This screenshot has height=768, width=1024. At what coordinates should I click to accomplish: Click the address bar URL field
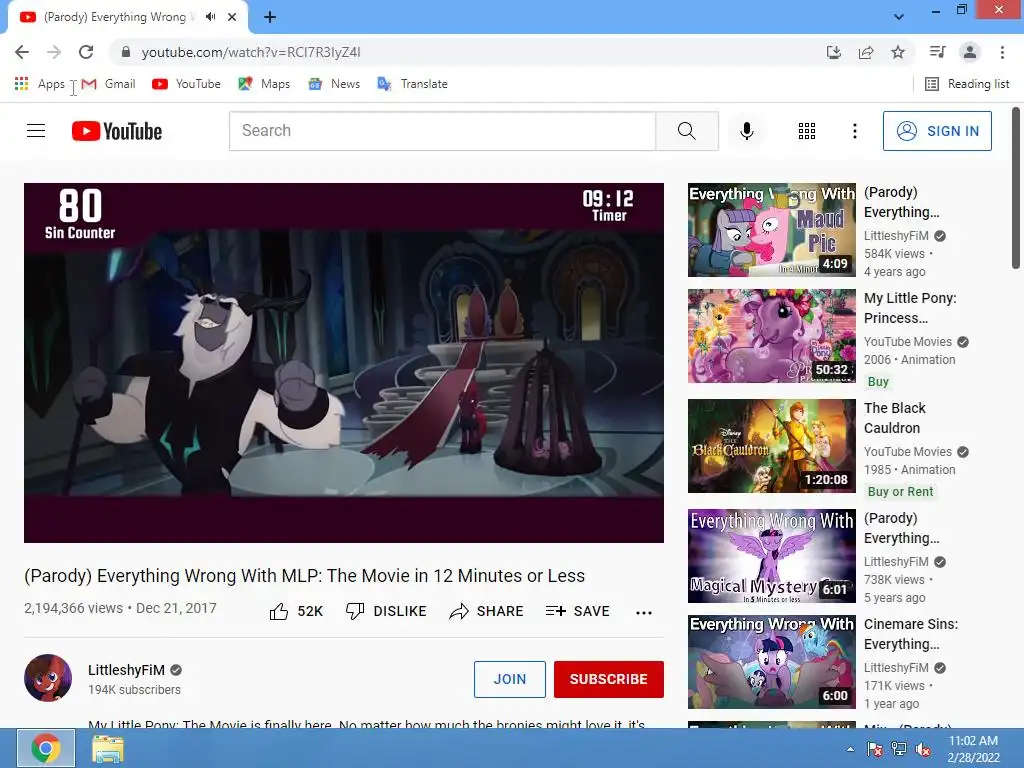tap(470, 52)
